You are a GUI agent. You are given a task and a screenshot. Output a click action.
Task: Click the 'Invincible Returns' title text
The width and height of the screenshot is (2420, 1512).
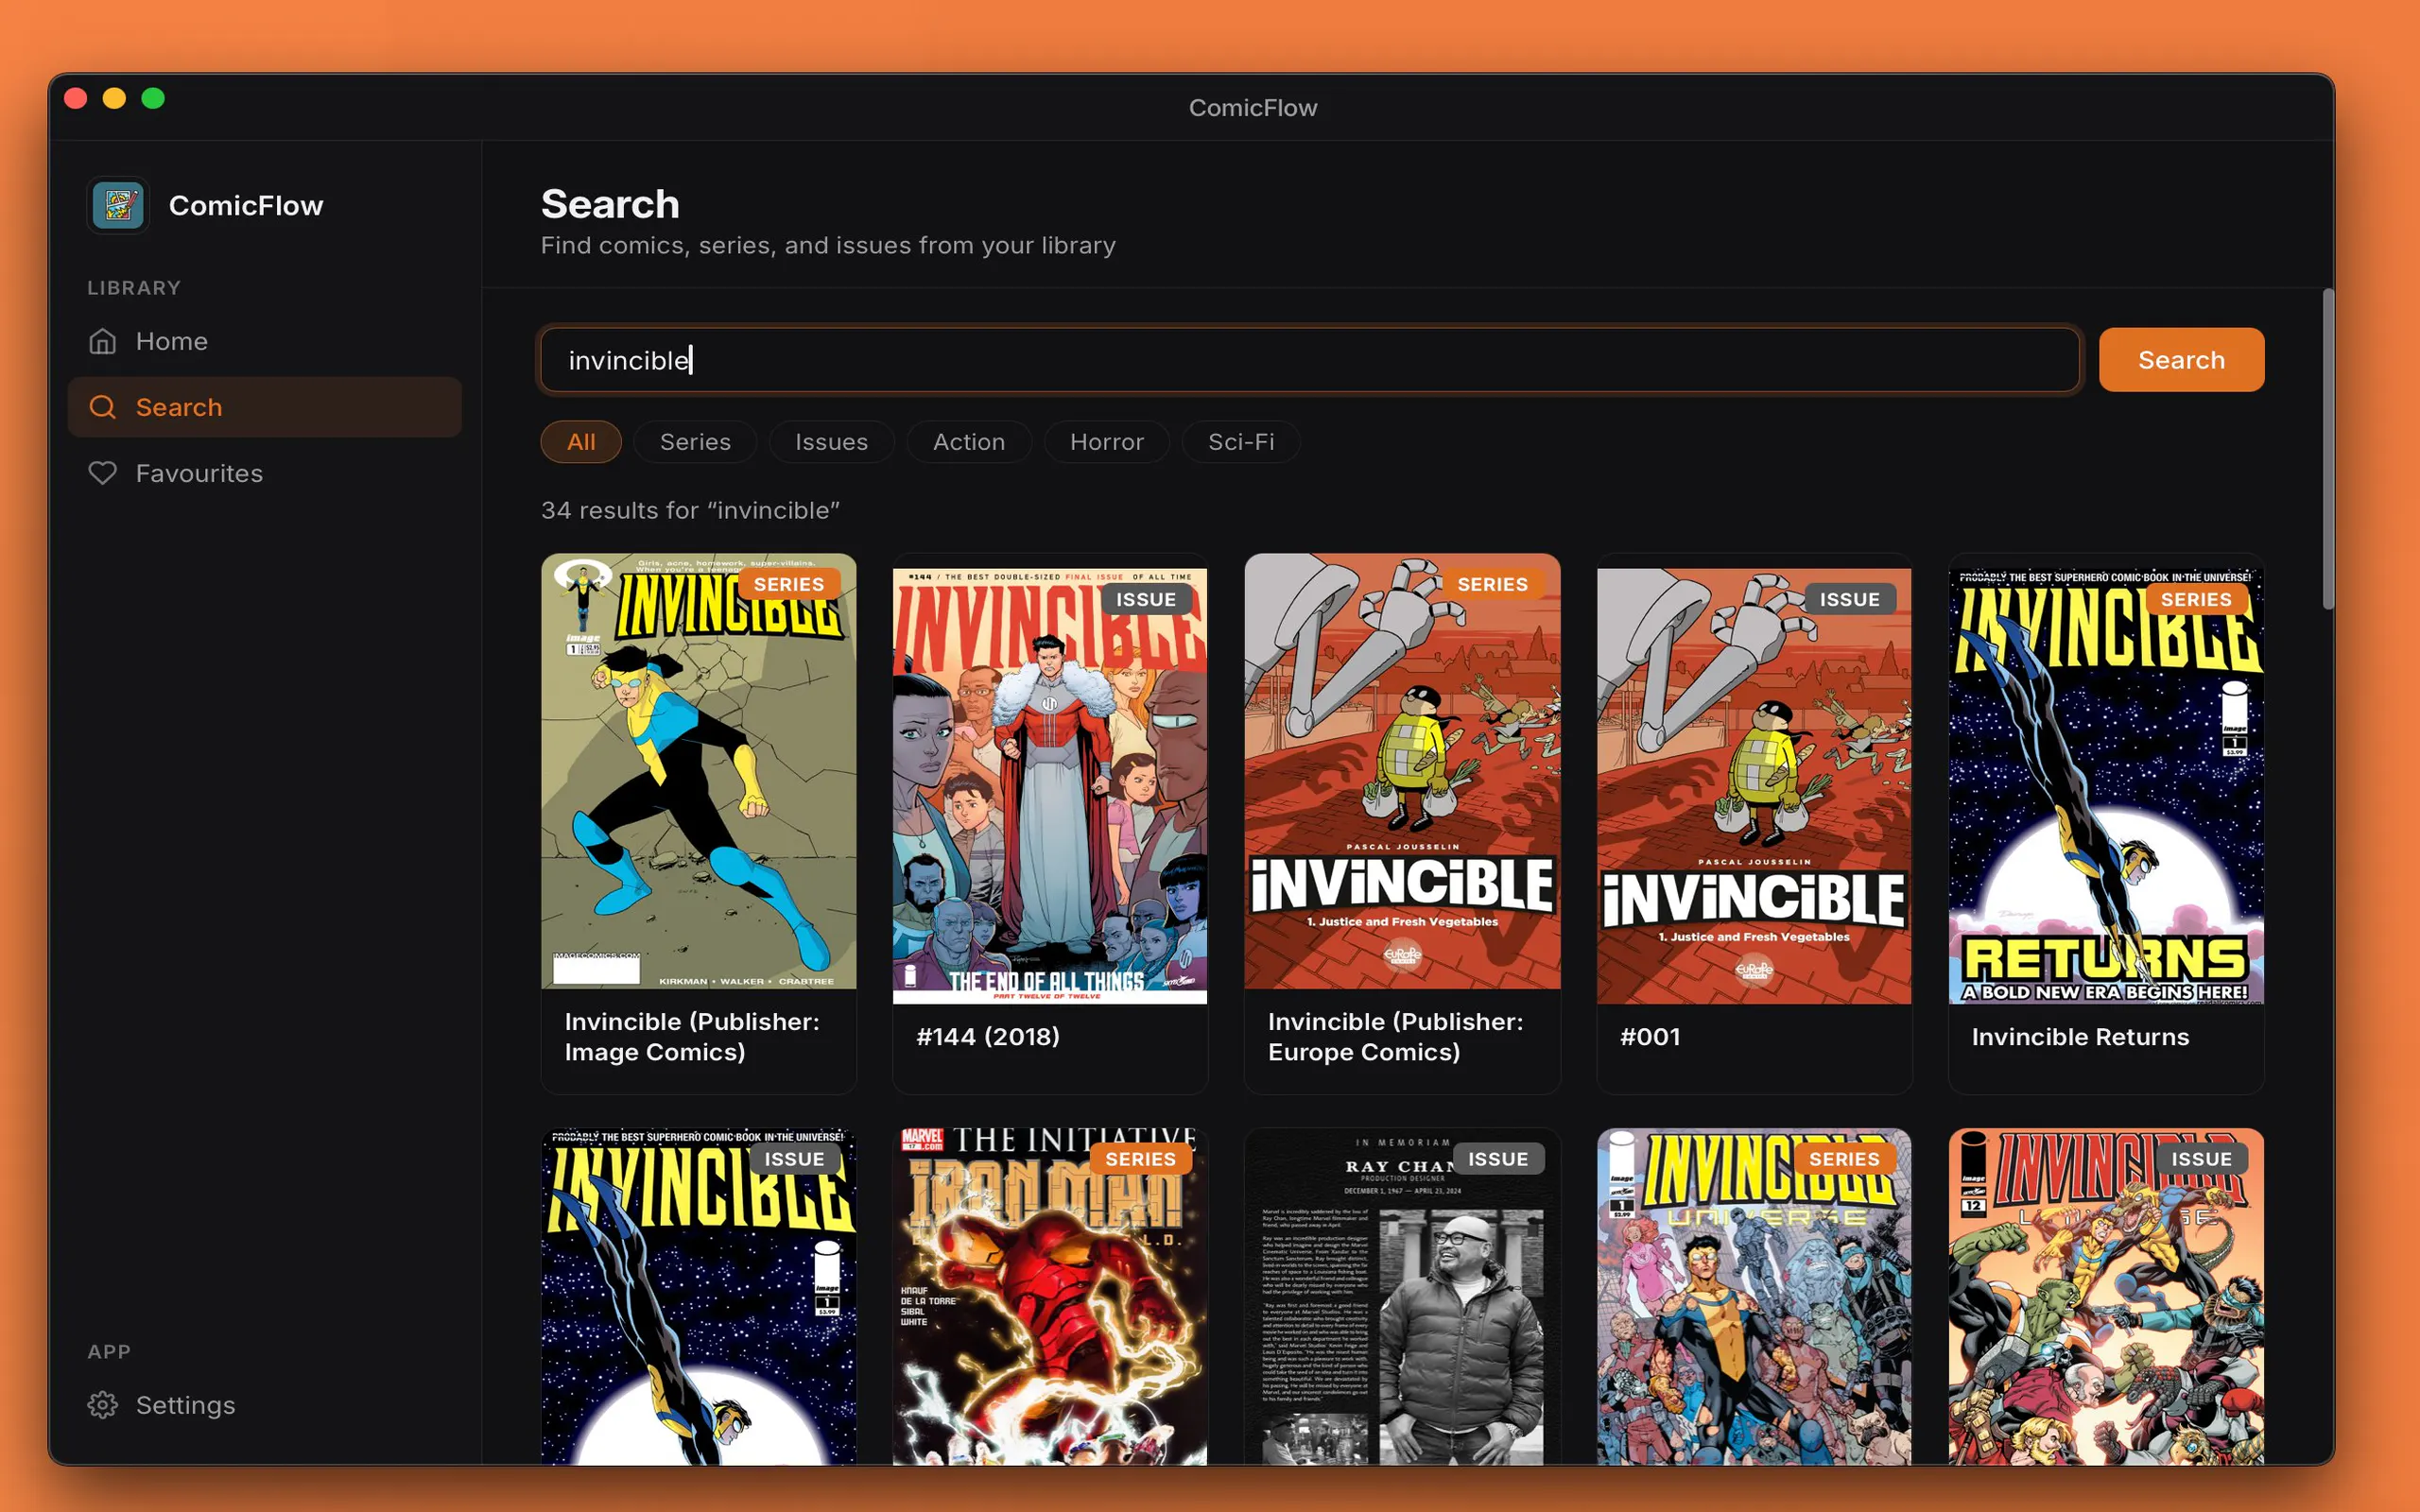(2080, 1037)
